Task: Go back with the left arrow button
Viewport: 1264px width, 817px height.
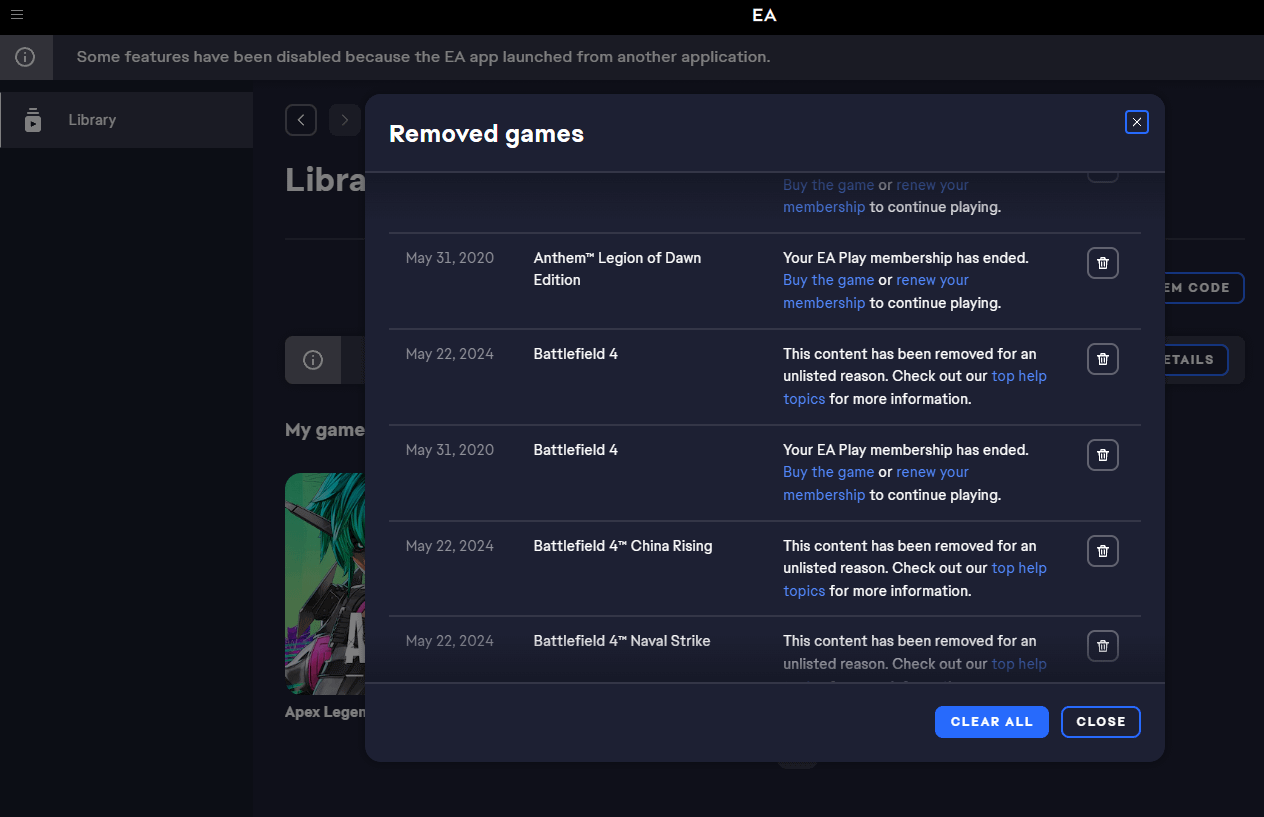Action: pyautogui.click(x=301, y=120)
